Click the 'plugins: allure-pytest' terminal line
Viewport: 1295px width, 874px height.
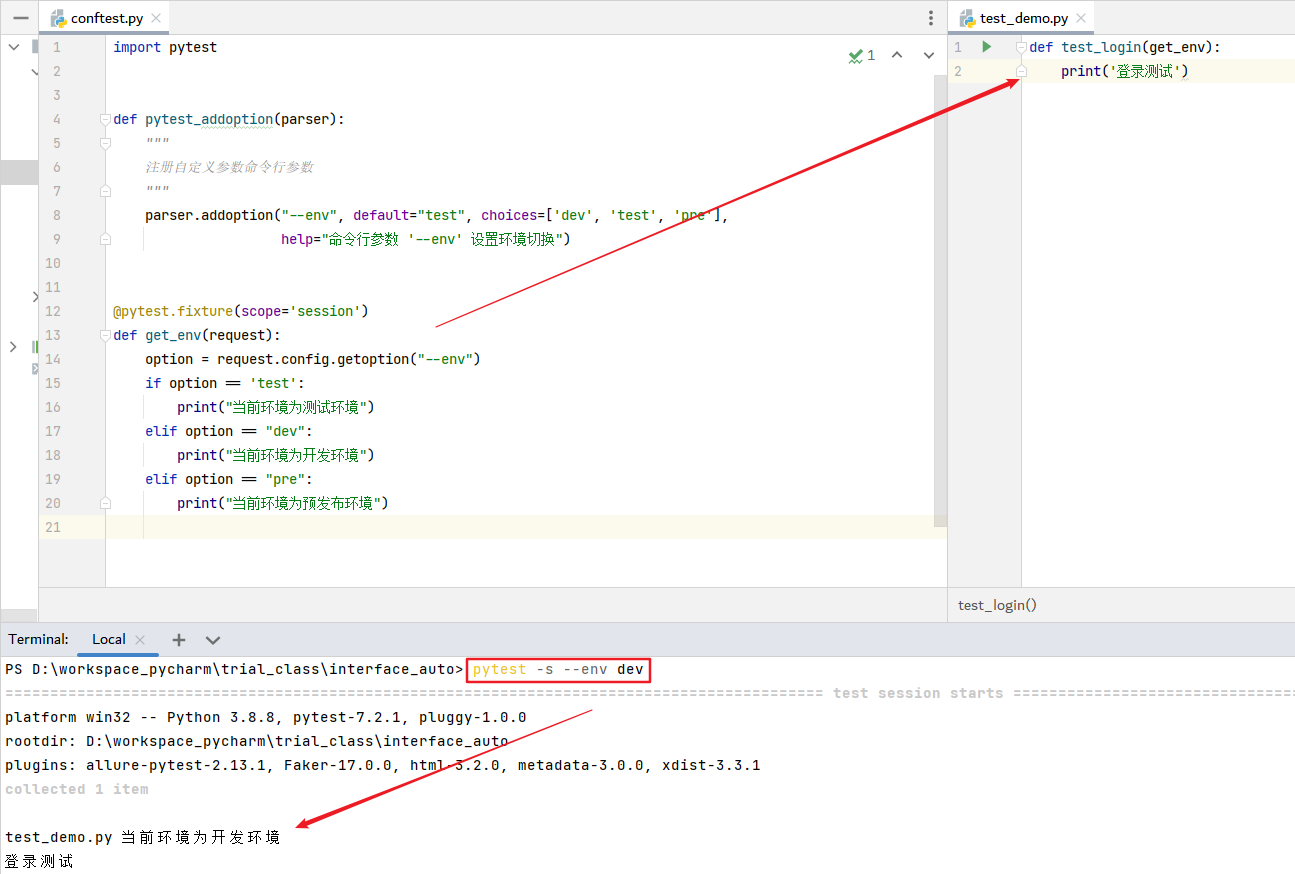[x=383, y=765]
